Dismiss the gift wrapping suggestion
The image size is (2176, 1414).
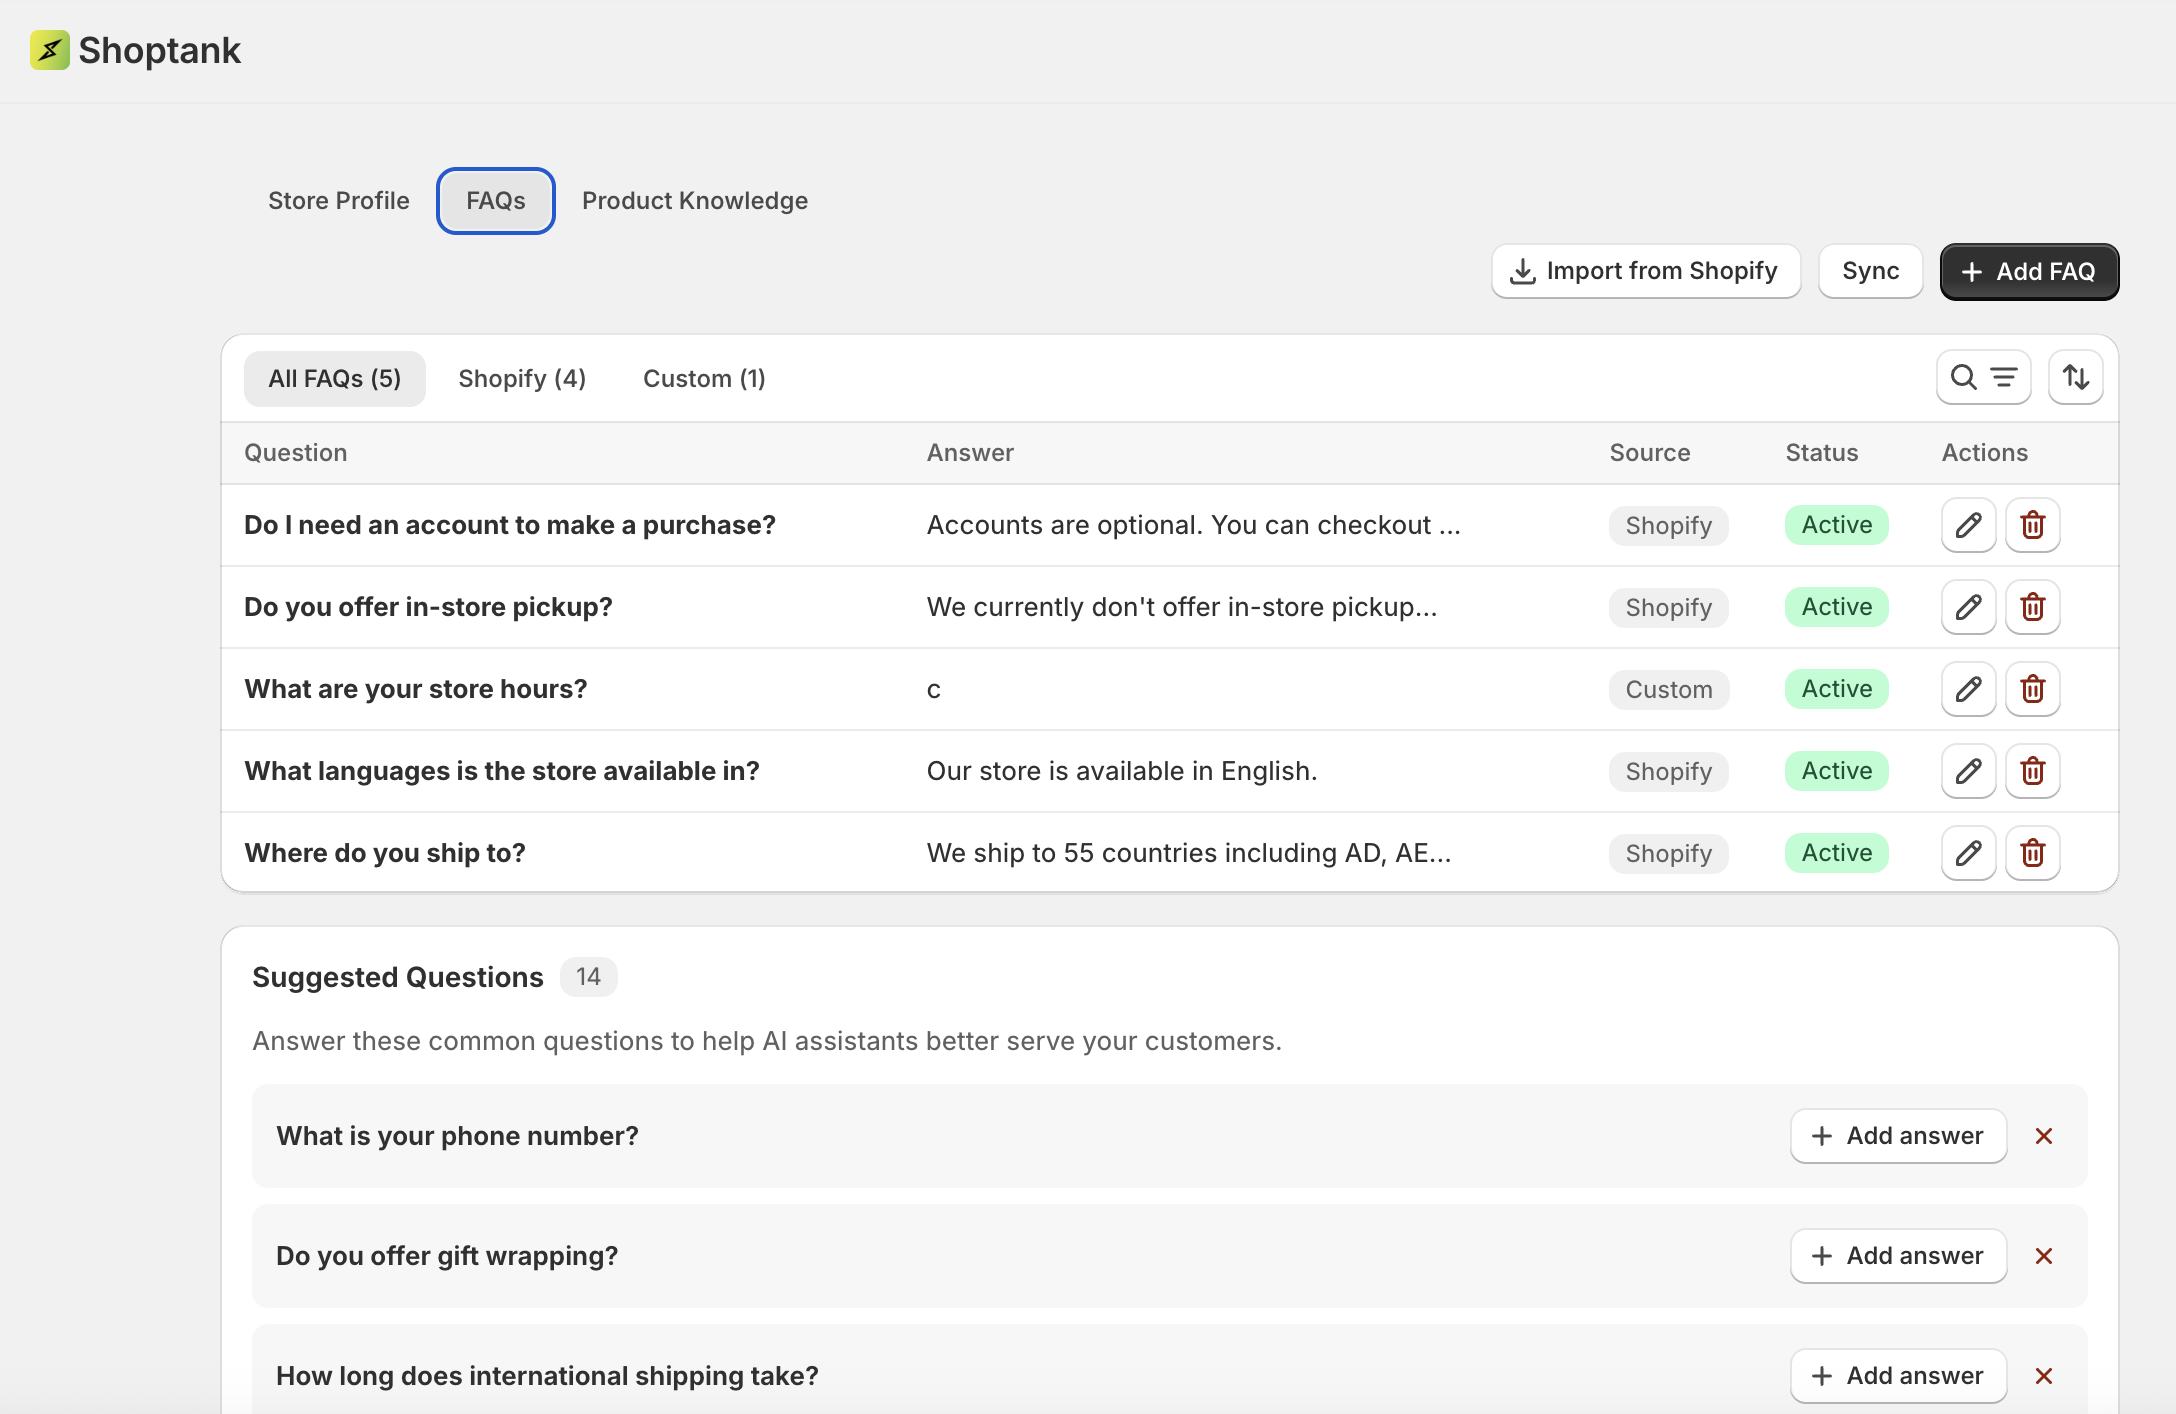[x=2044, y=1256]
